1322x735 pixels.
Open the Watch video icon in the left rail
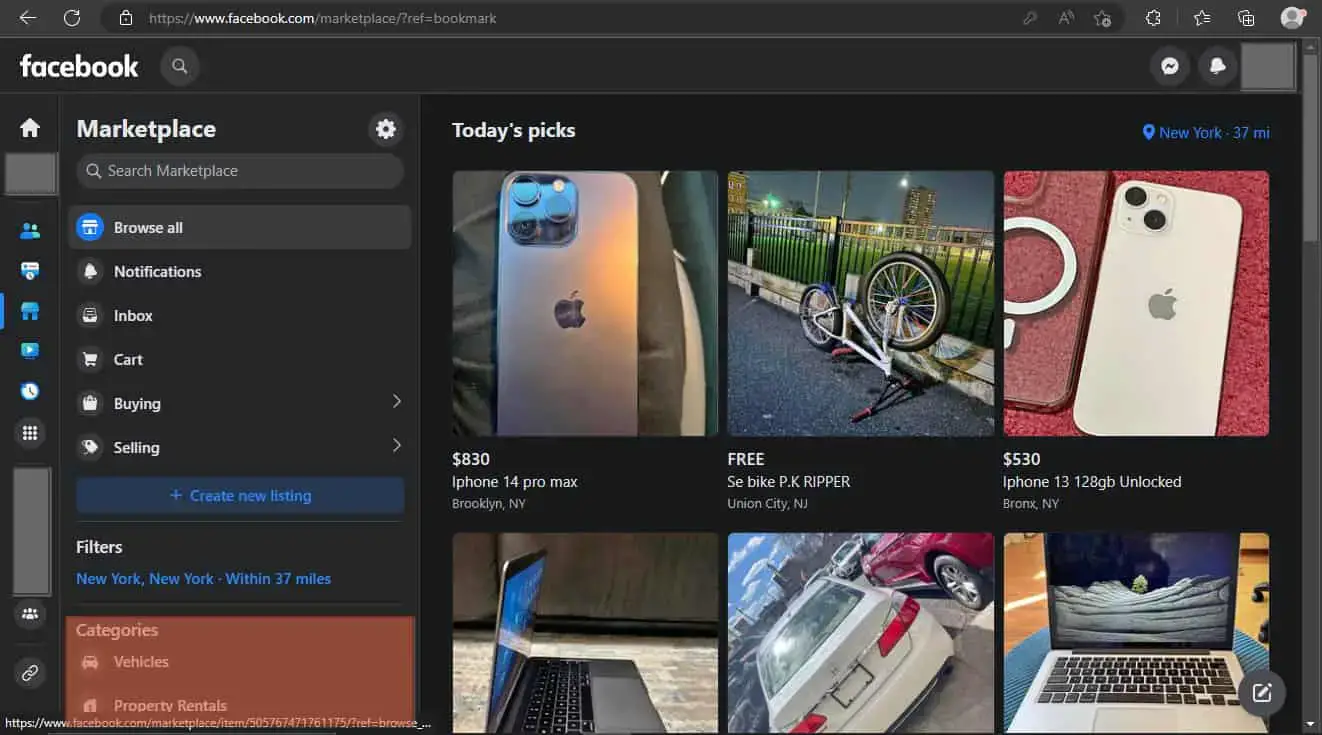click(30, 350)
